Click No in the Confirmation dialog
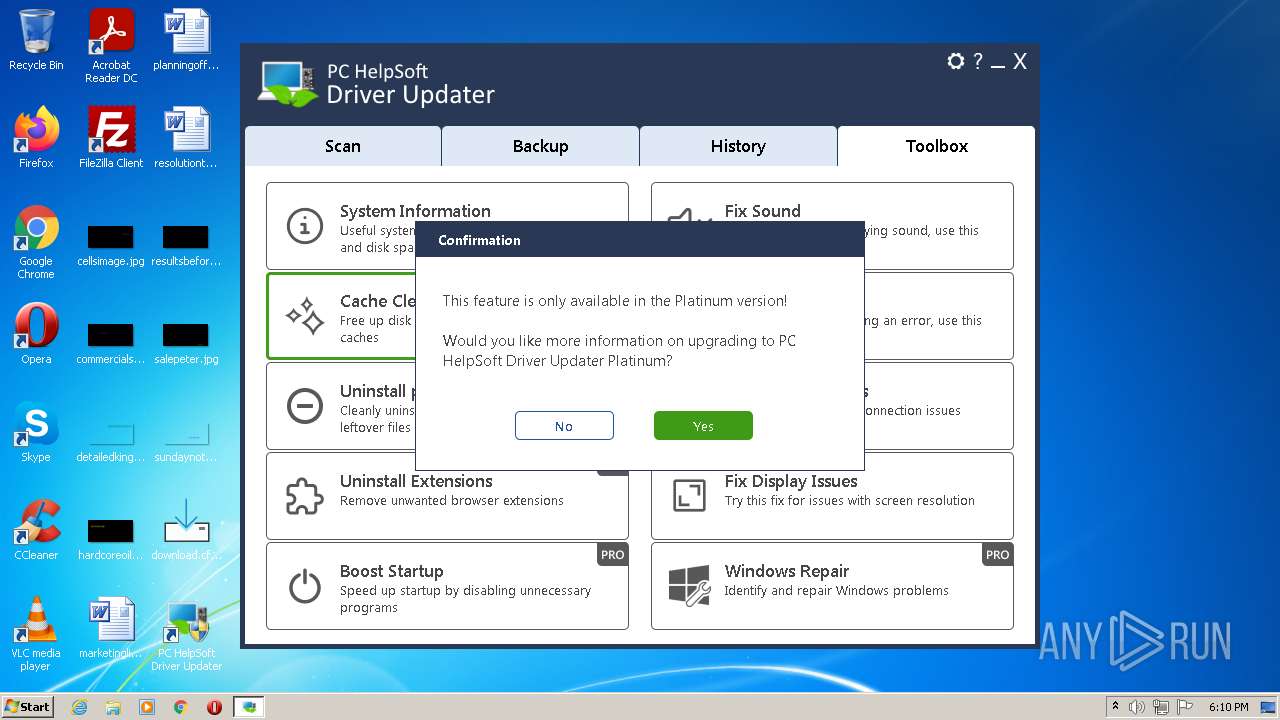The height and width of the screenshot is (720, 1280). pyautogui.click(x=564, y=426)
